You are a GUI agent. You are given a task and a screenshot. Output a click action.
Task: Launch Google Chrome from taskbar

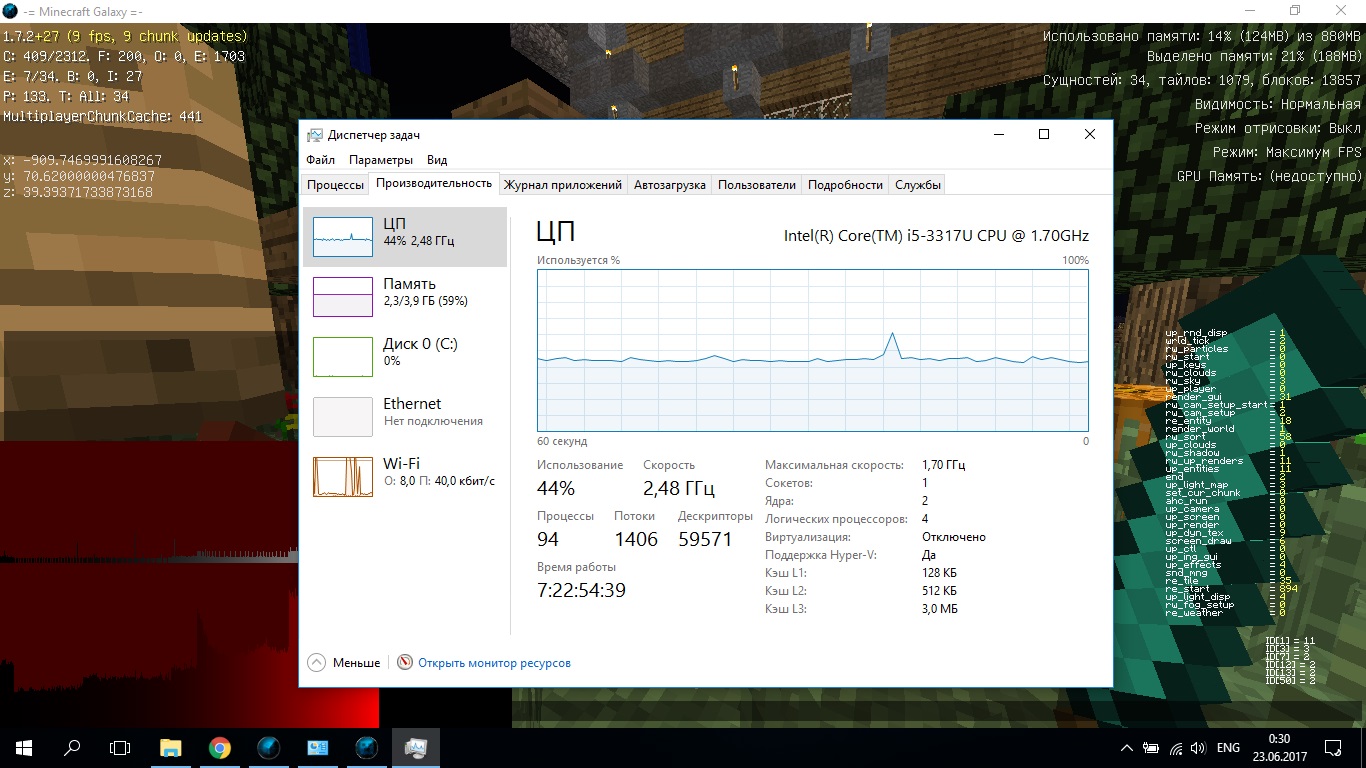point(220,747)
